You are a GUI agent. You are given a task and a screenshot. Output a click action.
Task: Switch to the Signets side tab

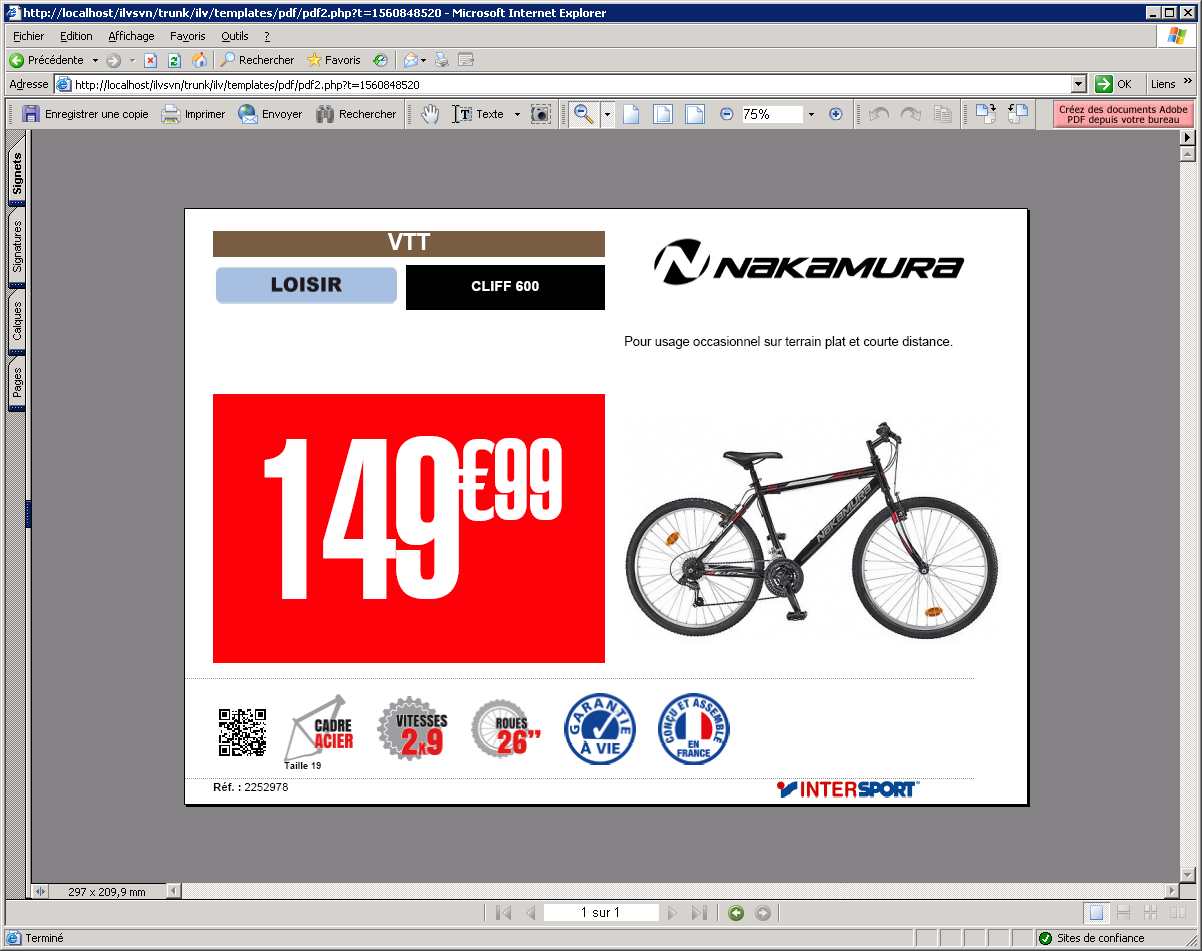17,174
